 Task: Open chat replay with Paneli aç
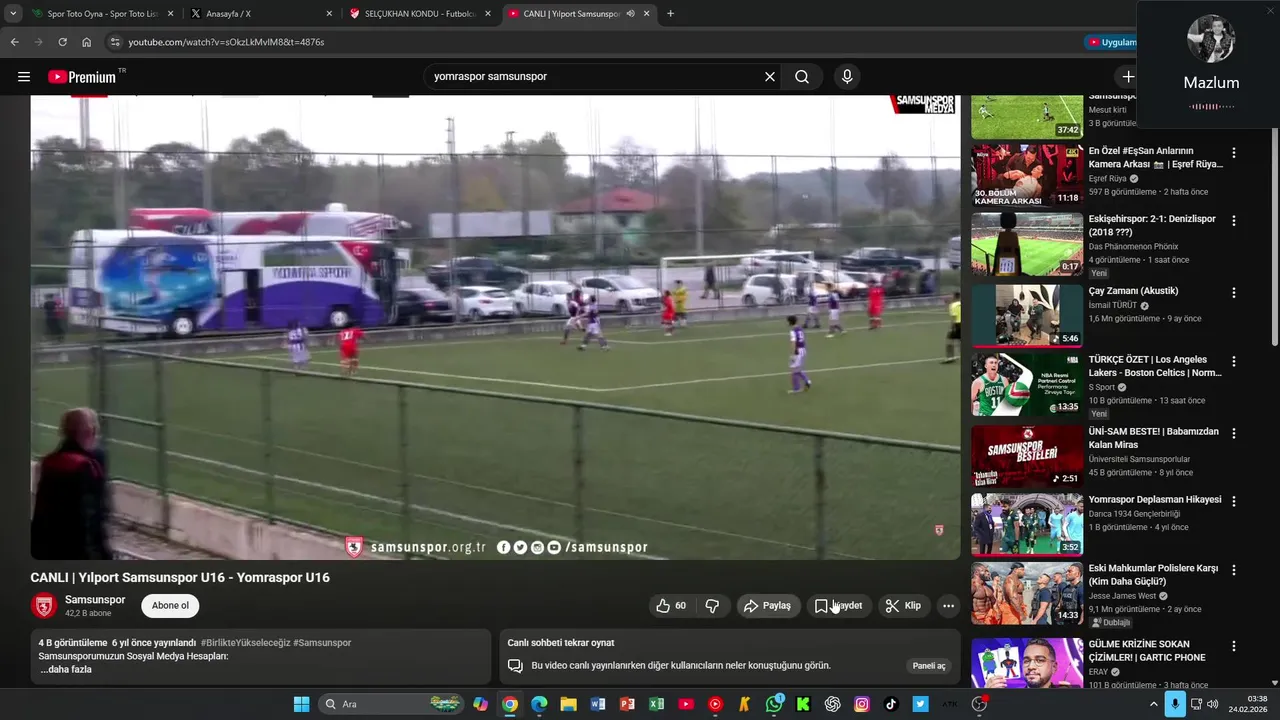click(x=928, y=666)
